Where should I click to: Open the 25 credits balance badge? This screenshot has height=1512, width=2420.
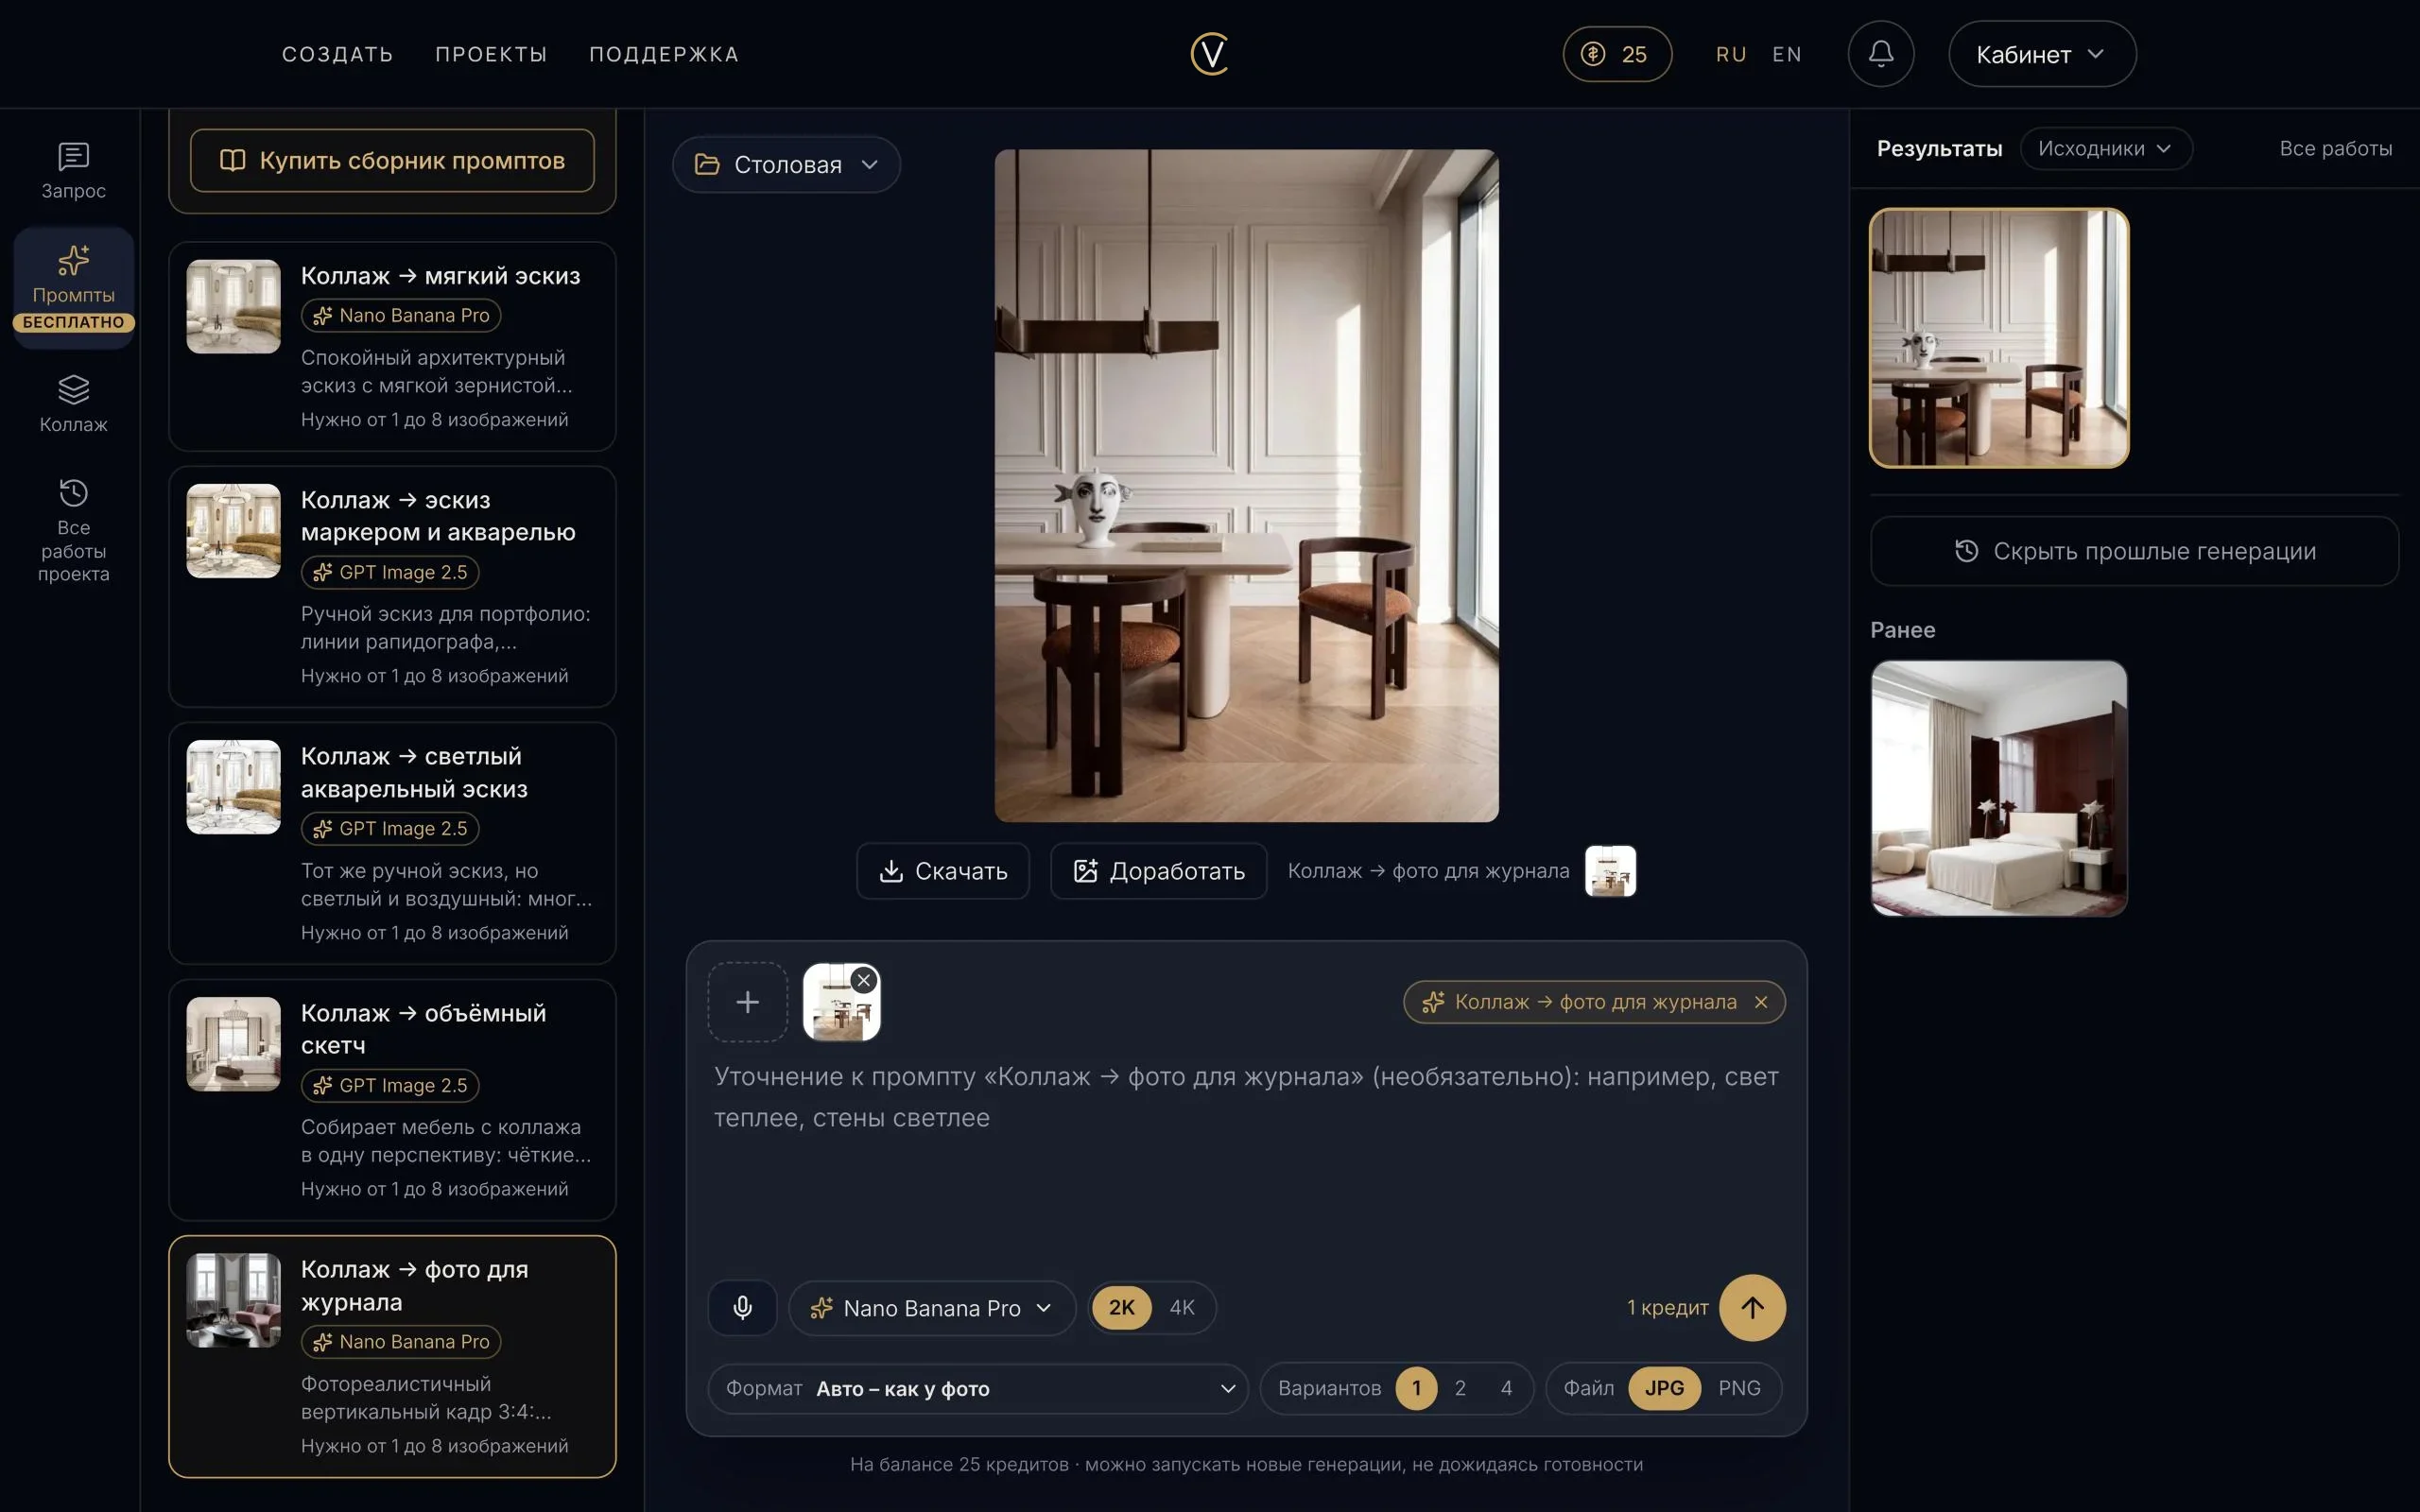click(1617, 54)
